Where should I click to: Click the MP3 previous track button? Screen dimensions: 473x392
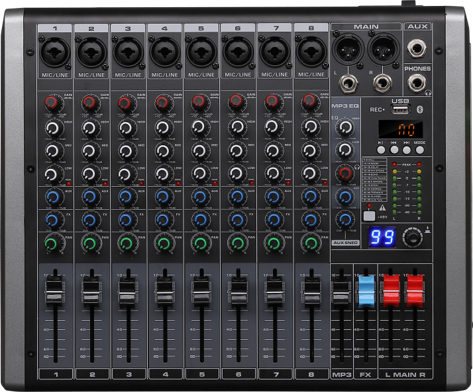pos(394,150)
